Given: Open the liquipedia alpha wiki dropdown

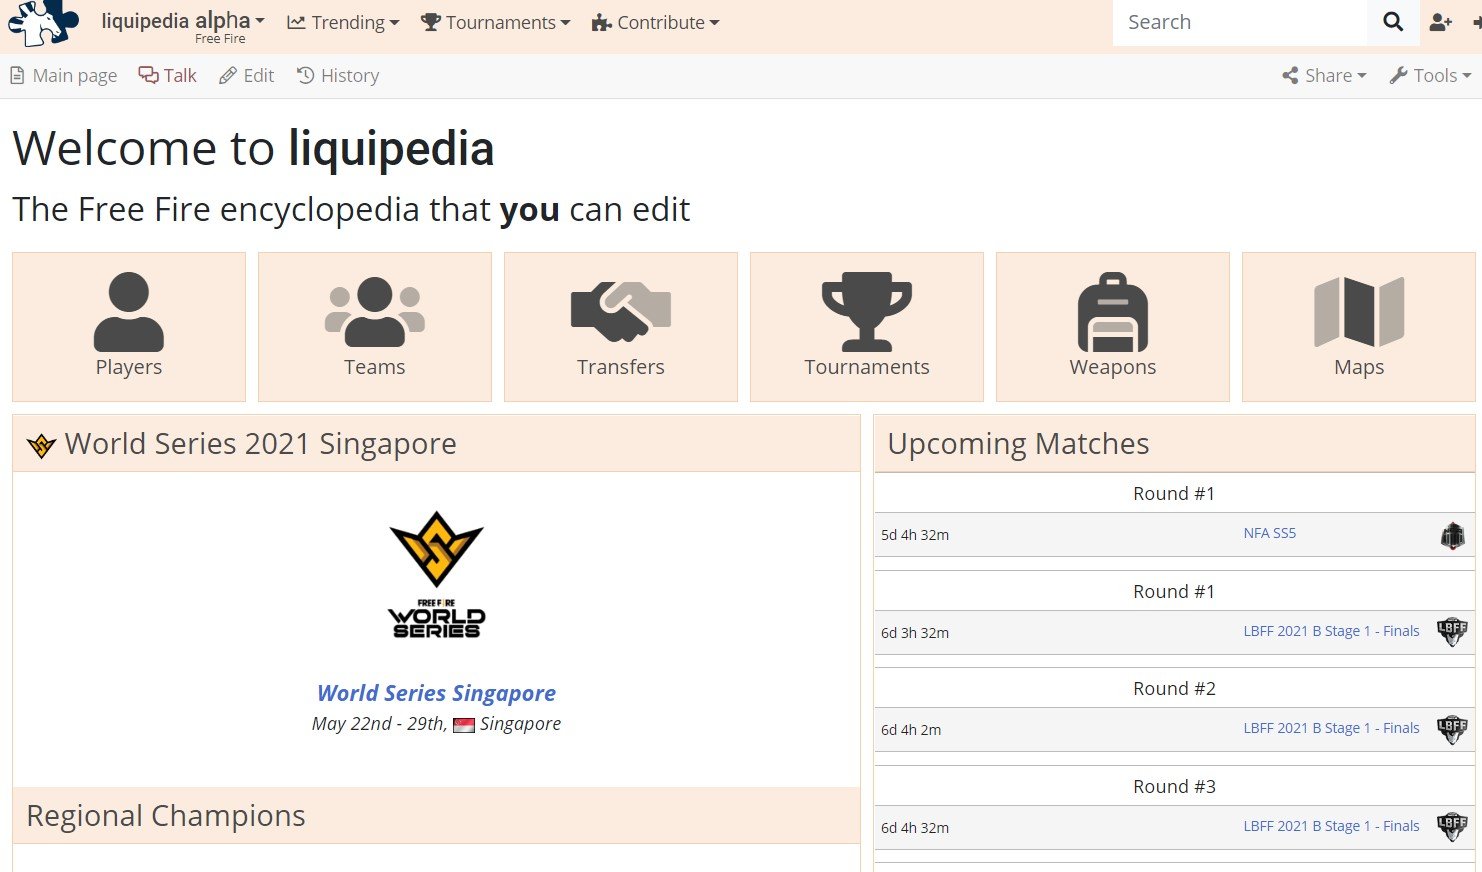Looking at the screenshot, I should tap(183, 25).
